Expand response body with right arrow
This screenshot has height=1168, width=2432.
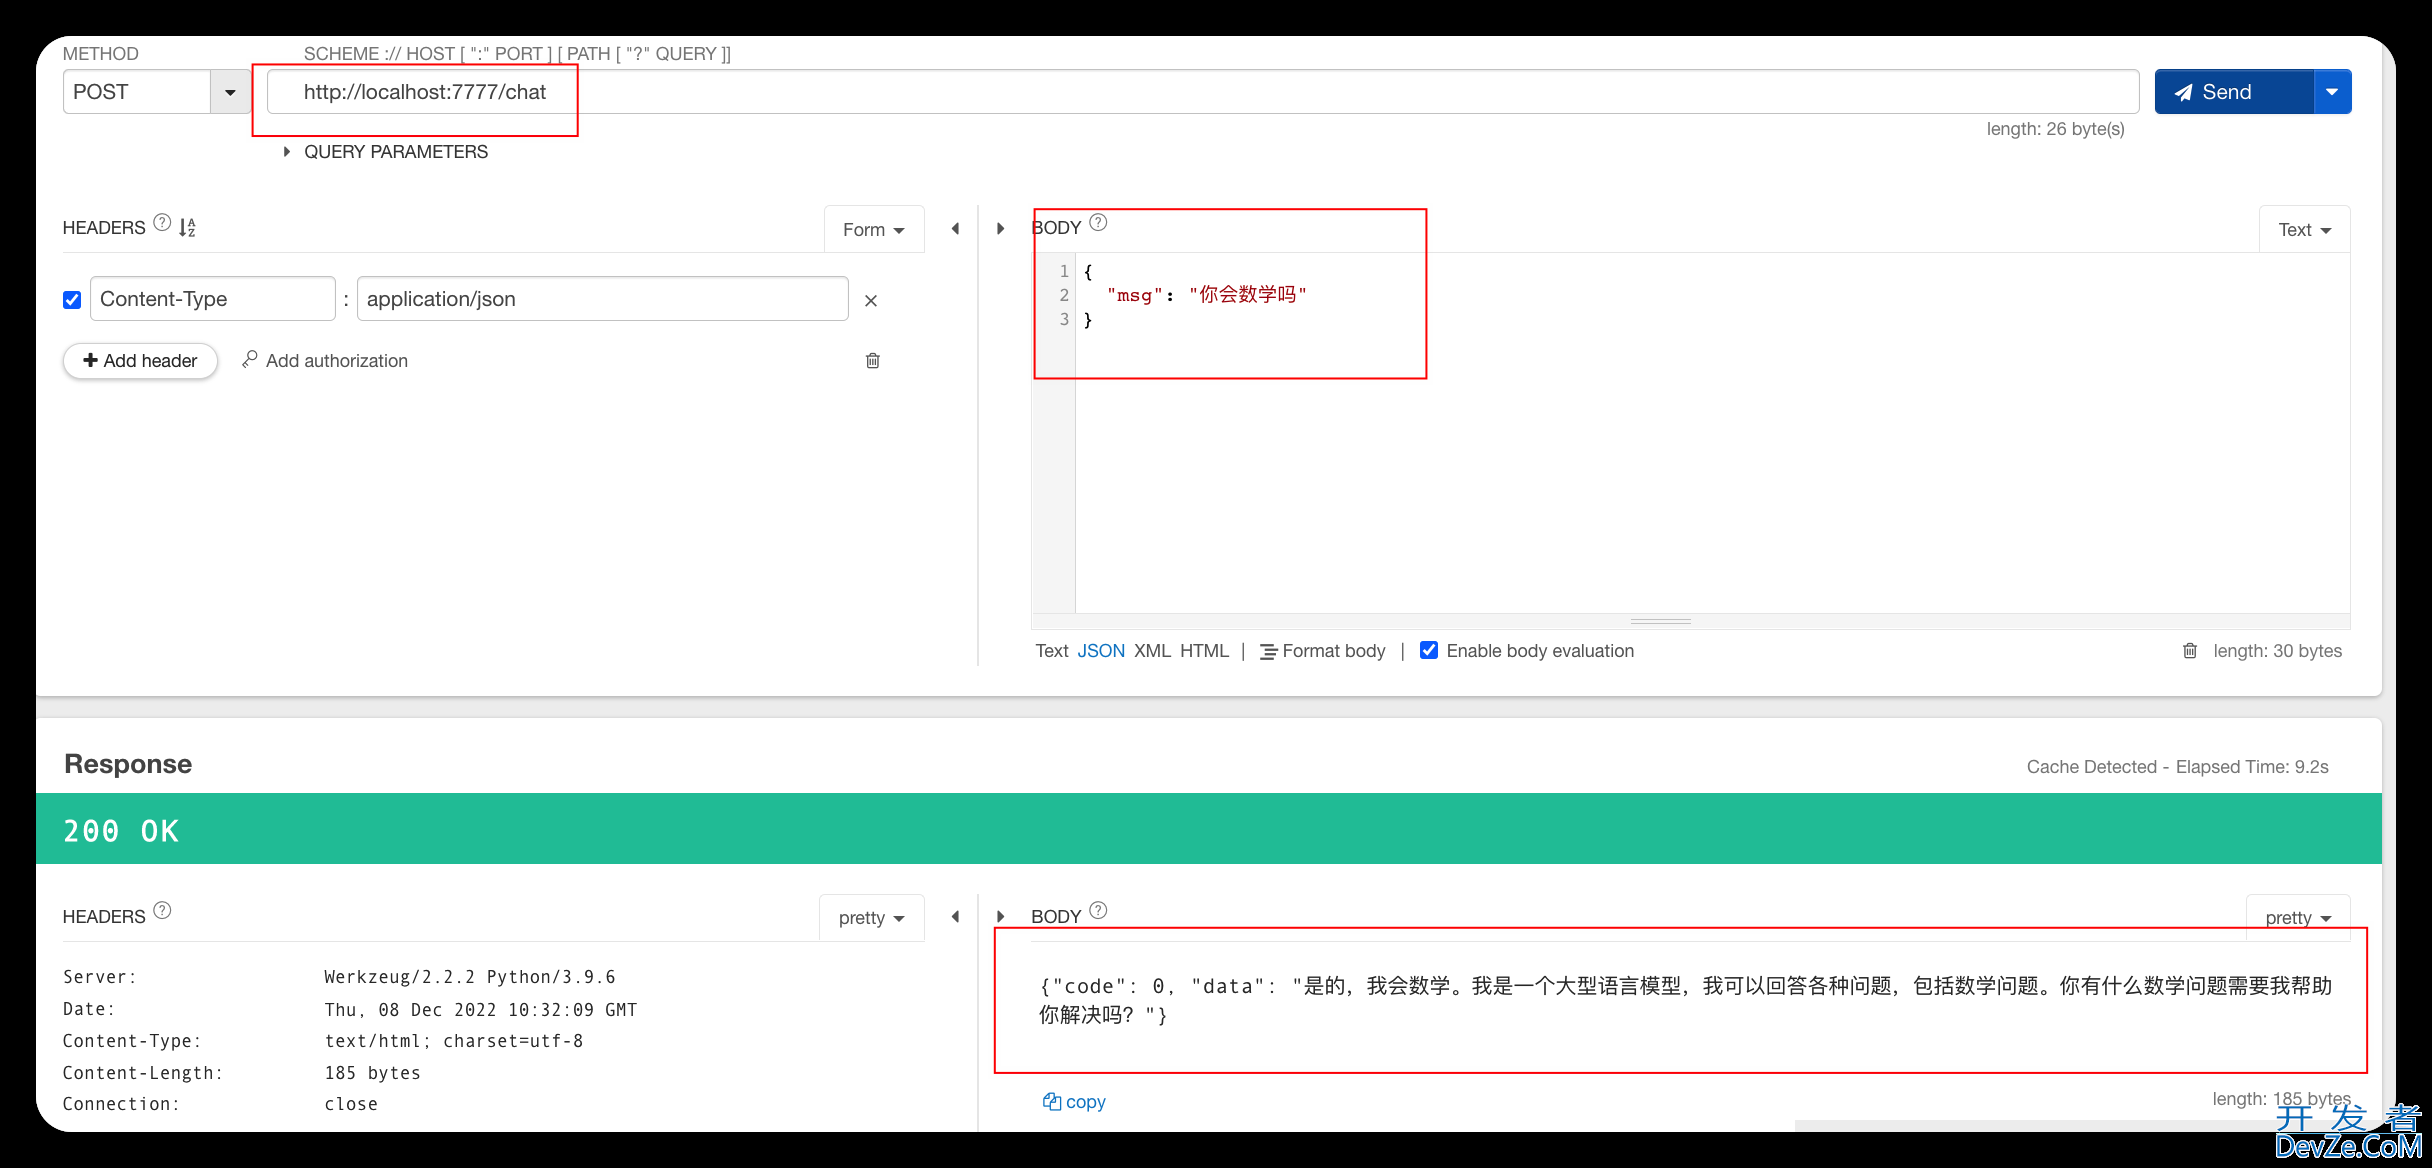tap(1000, 917)
